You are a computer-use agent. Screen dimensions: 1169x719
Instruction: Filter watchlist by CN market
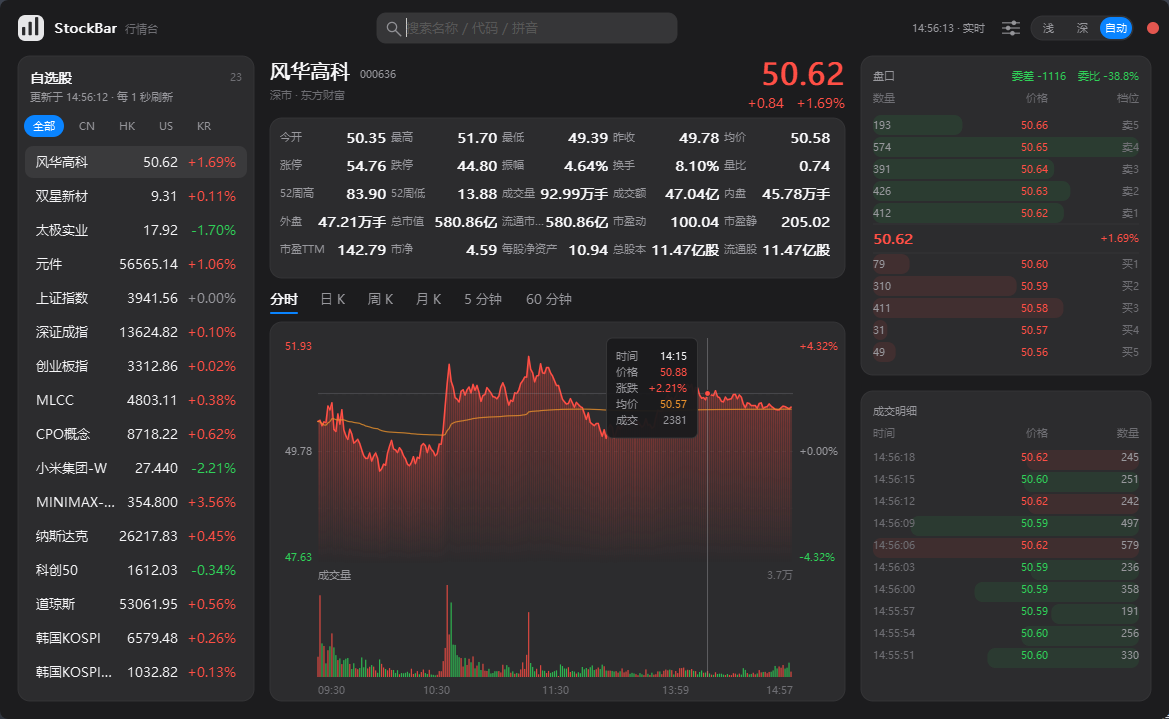(86, 126)
